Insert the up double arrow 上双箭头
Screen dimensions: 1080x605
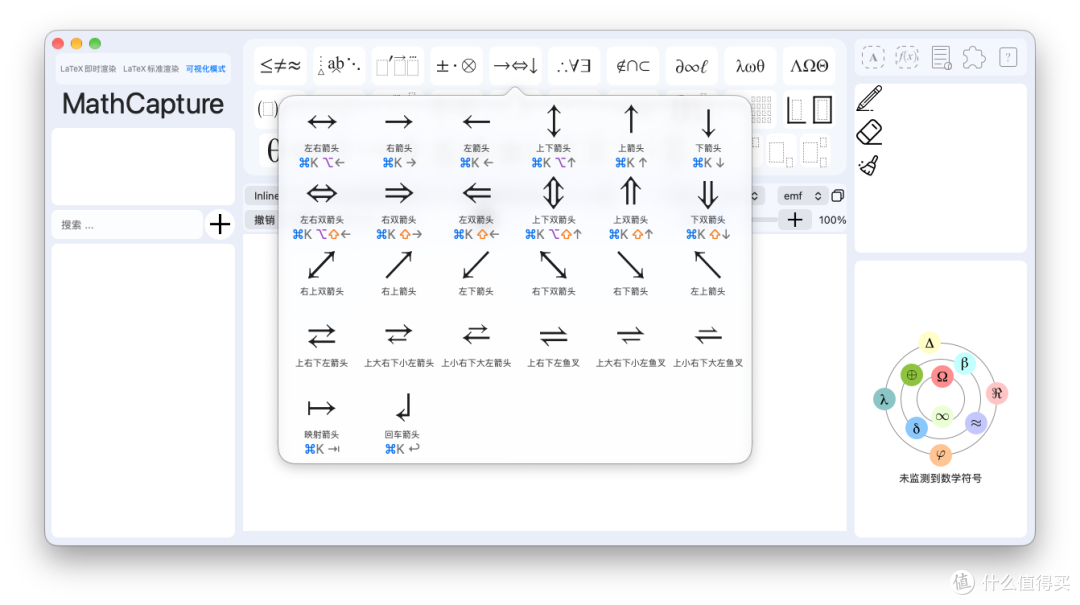coord(631,192)
